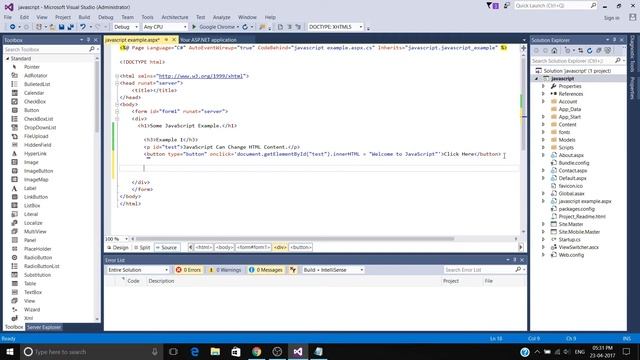
Task: Open the Analyze menu
Action: pos(222,17)
